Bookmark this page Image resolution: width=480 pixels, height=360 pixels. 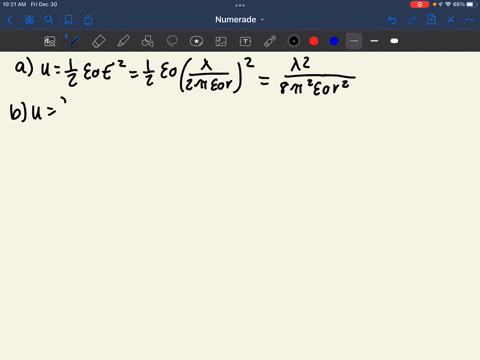[68, 20]
